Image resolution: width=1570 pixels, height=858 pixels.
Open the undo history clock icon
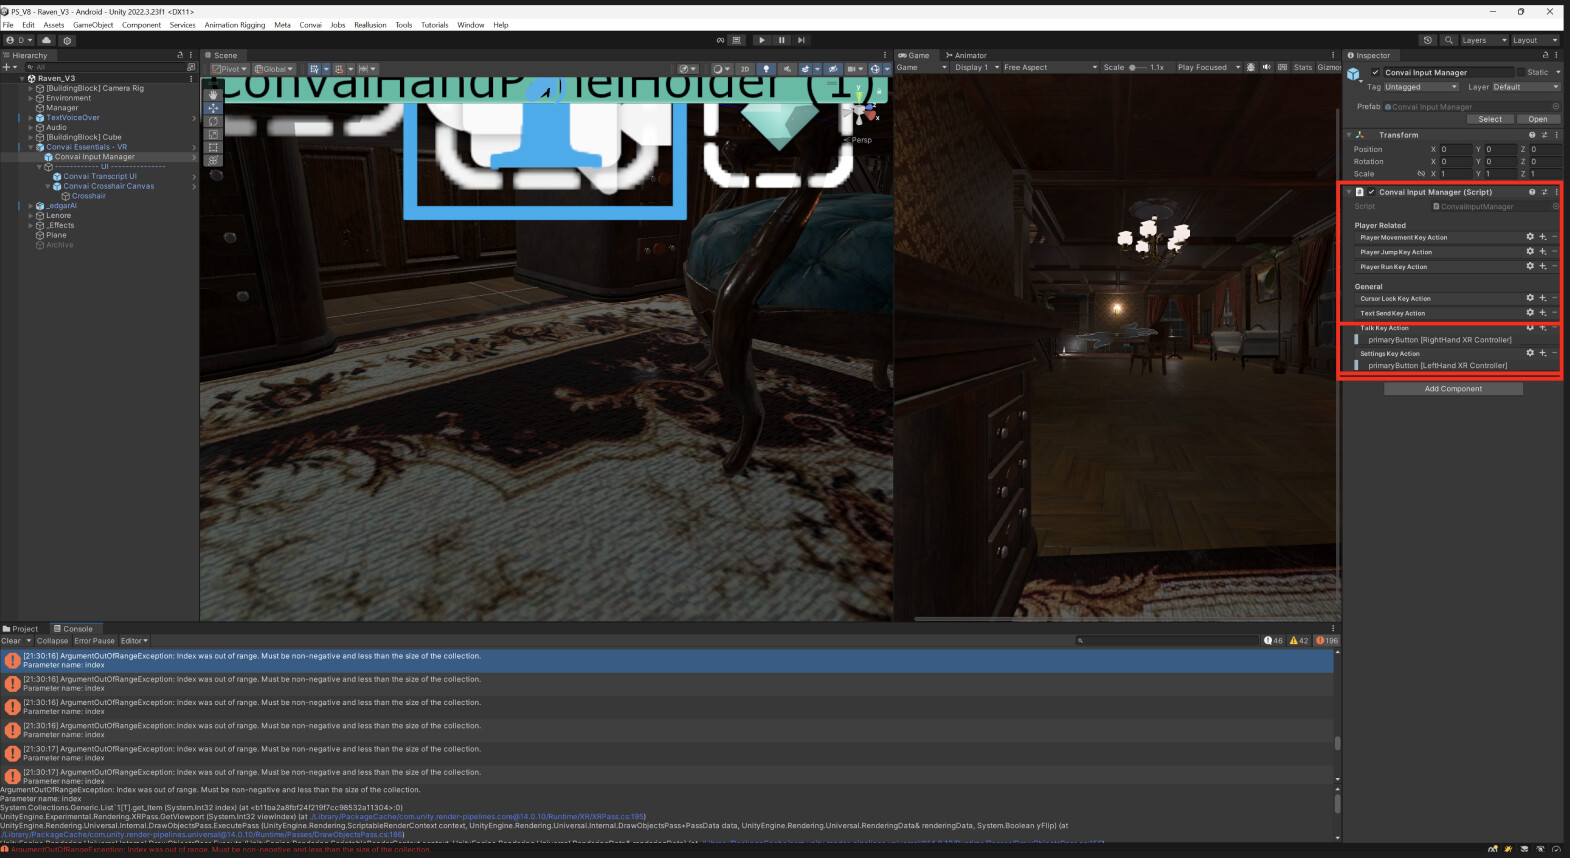point(1428,40)
